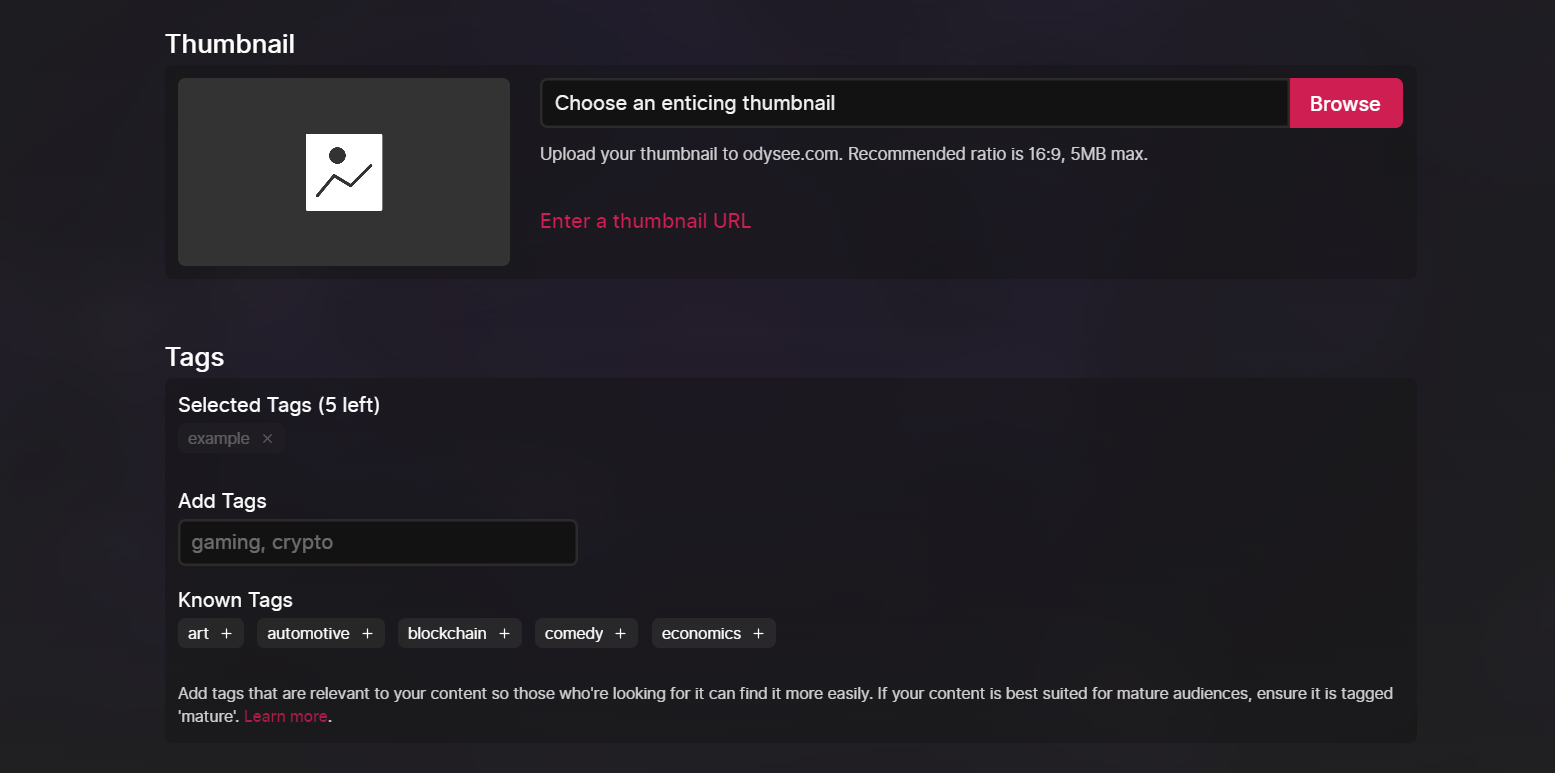Click the plus icon on the comedy tag

tap(620, 634)
